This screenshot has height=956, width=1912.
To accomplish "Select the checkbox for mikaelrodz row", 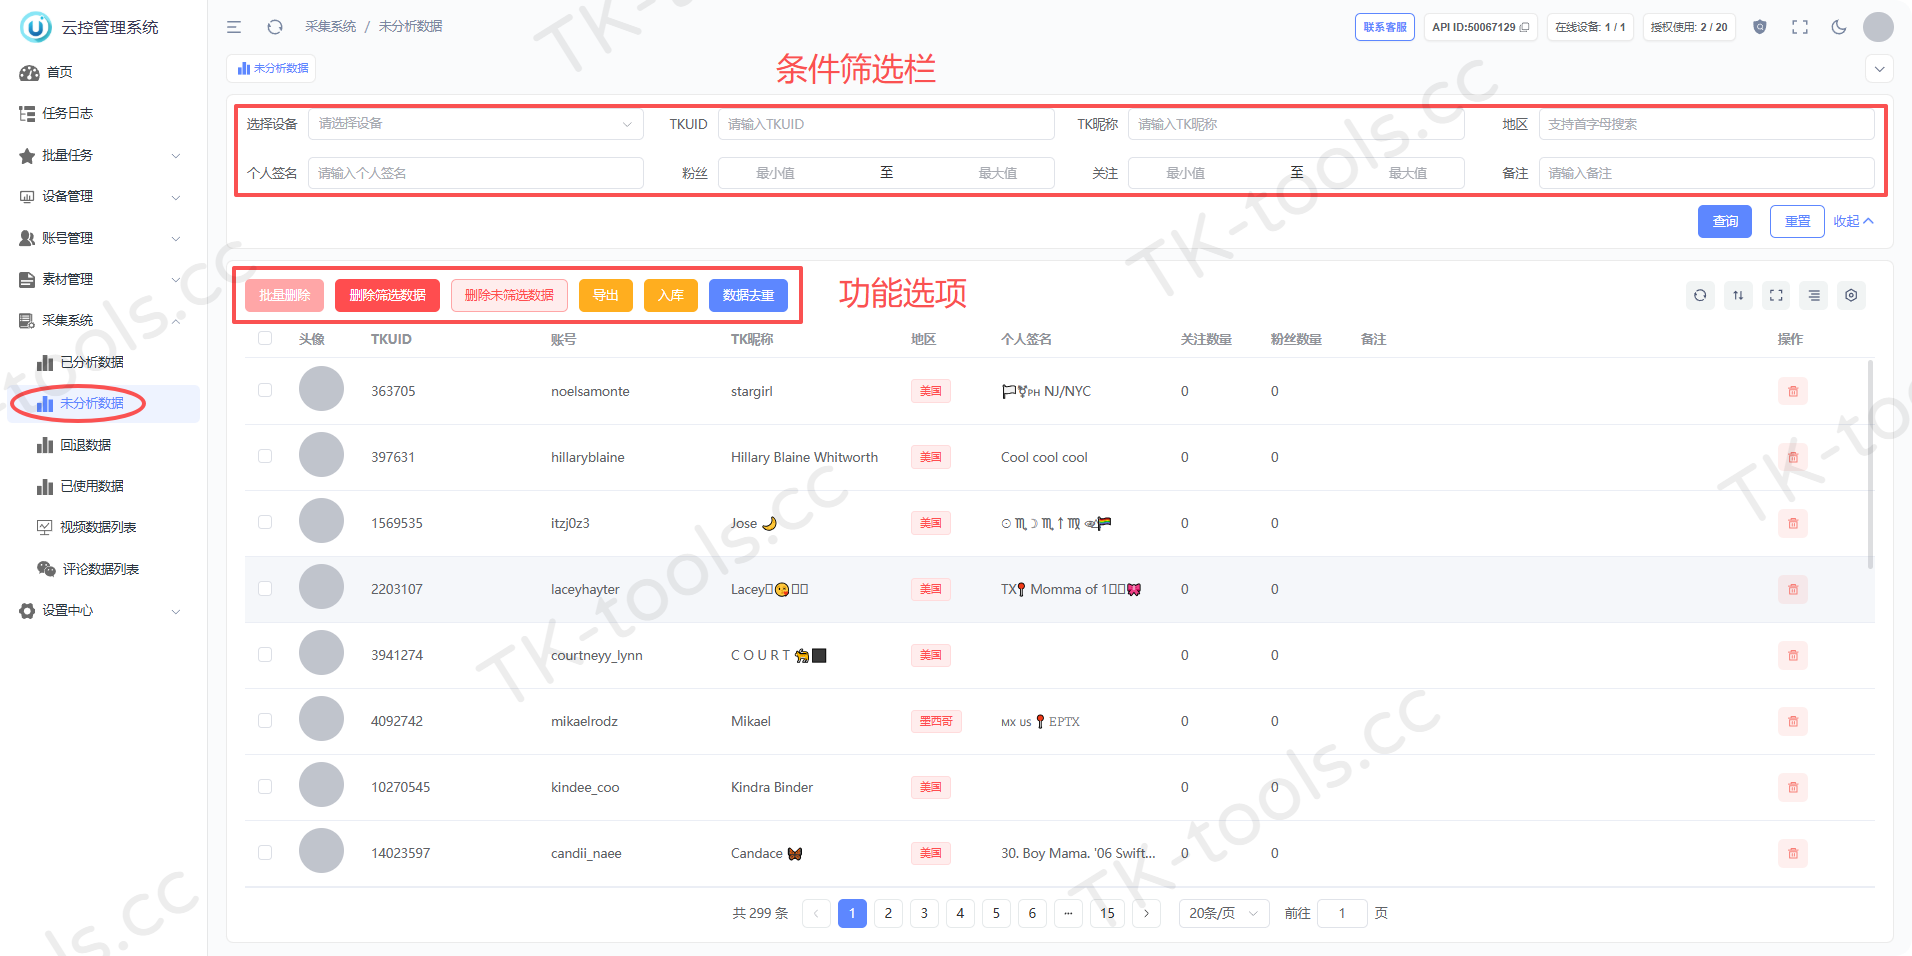I will (265, 720).
